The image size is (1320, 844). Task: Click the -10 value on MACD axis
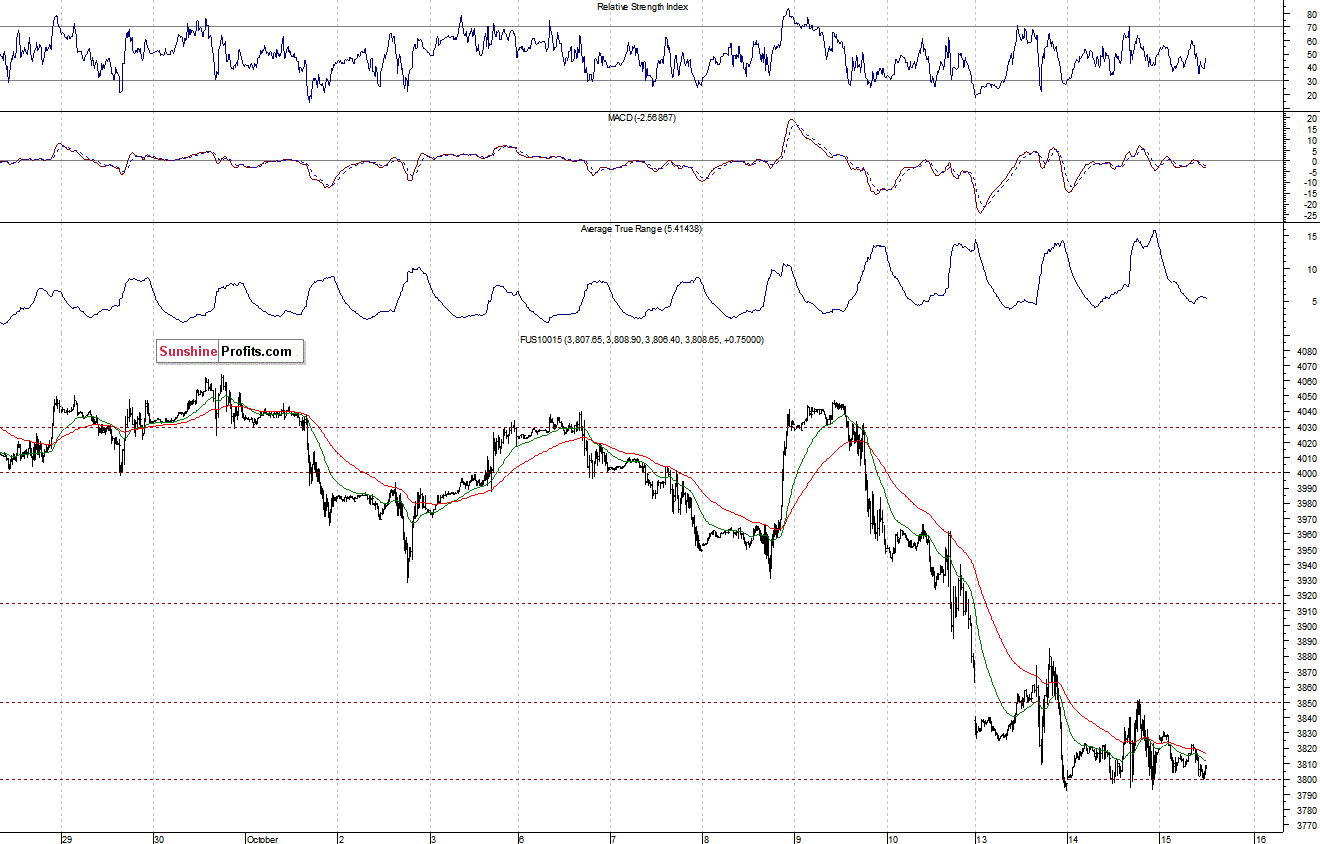click(1309, 183)
